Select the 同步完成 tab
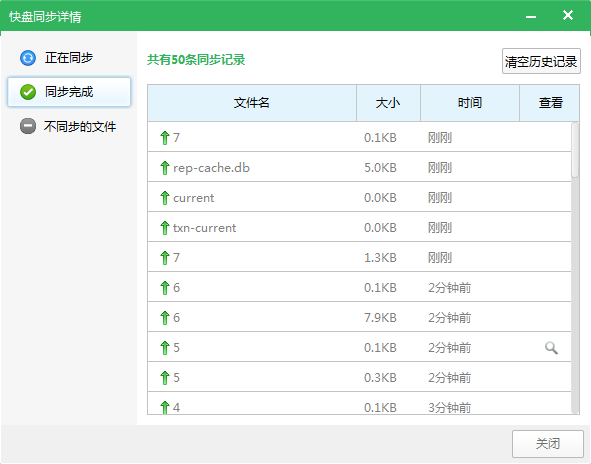Screen dimensions: 591x464 click(69, 92)
